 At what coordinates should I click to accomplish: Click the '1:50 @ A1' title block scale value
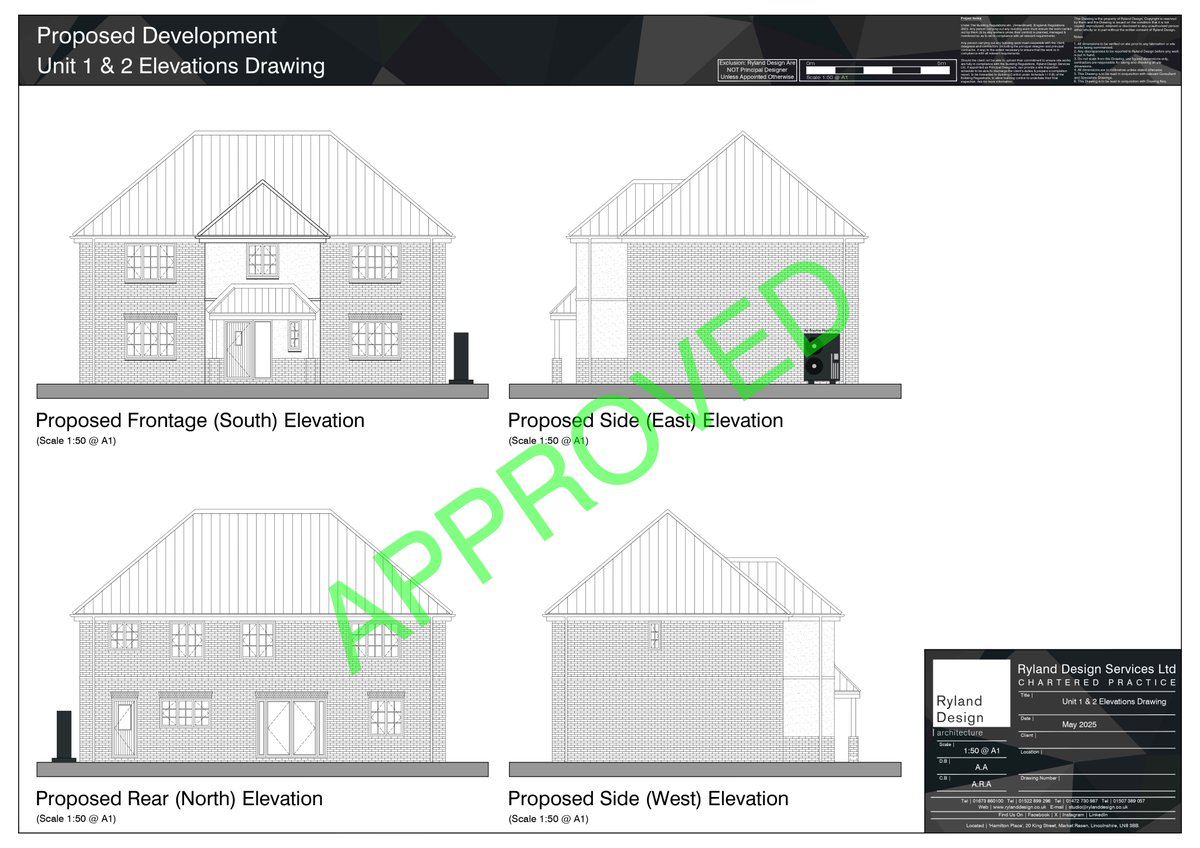coord(981,751)
